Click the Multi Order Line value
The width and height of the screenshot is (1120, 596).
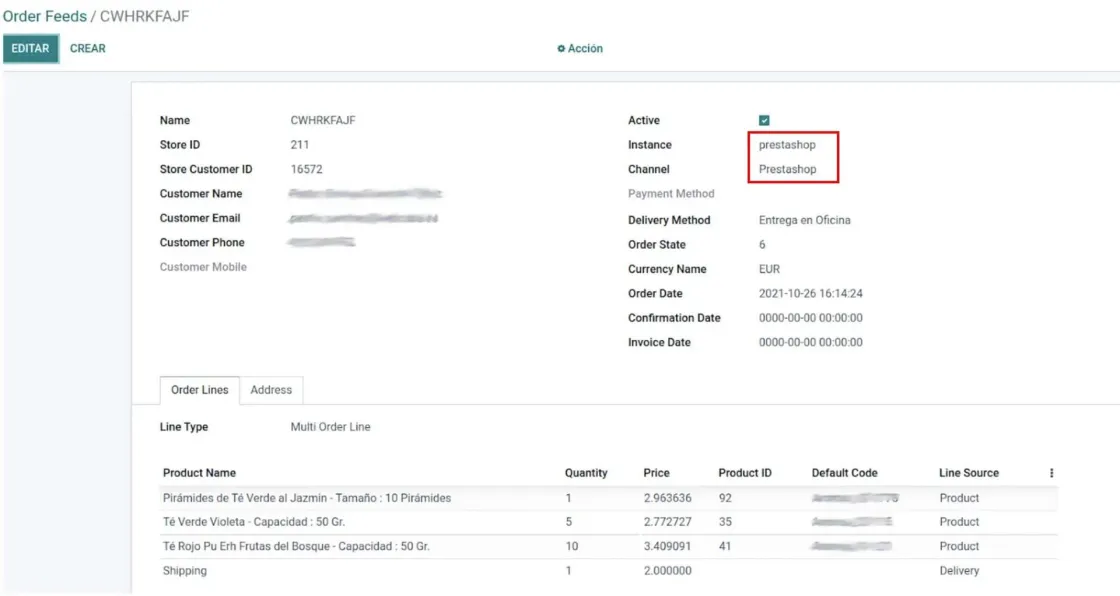(330, 427)
